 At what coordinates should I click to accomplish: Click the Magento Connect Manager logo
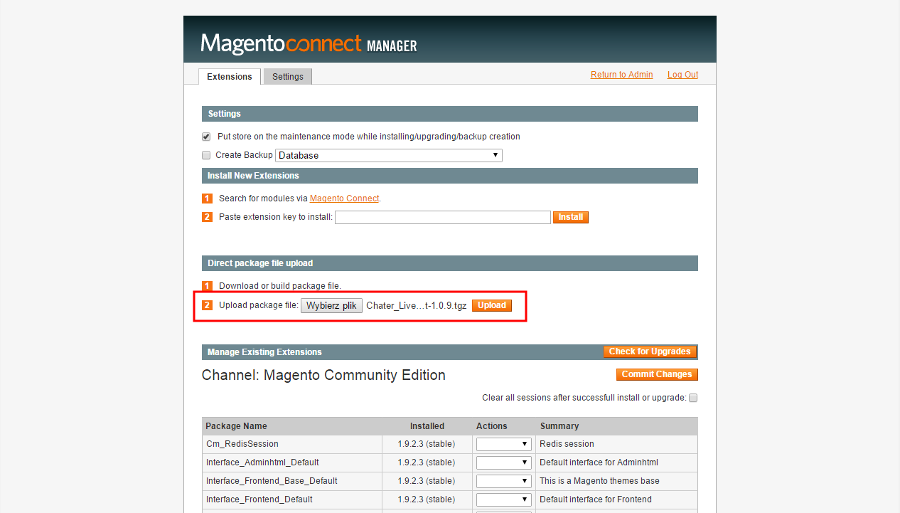309,44
